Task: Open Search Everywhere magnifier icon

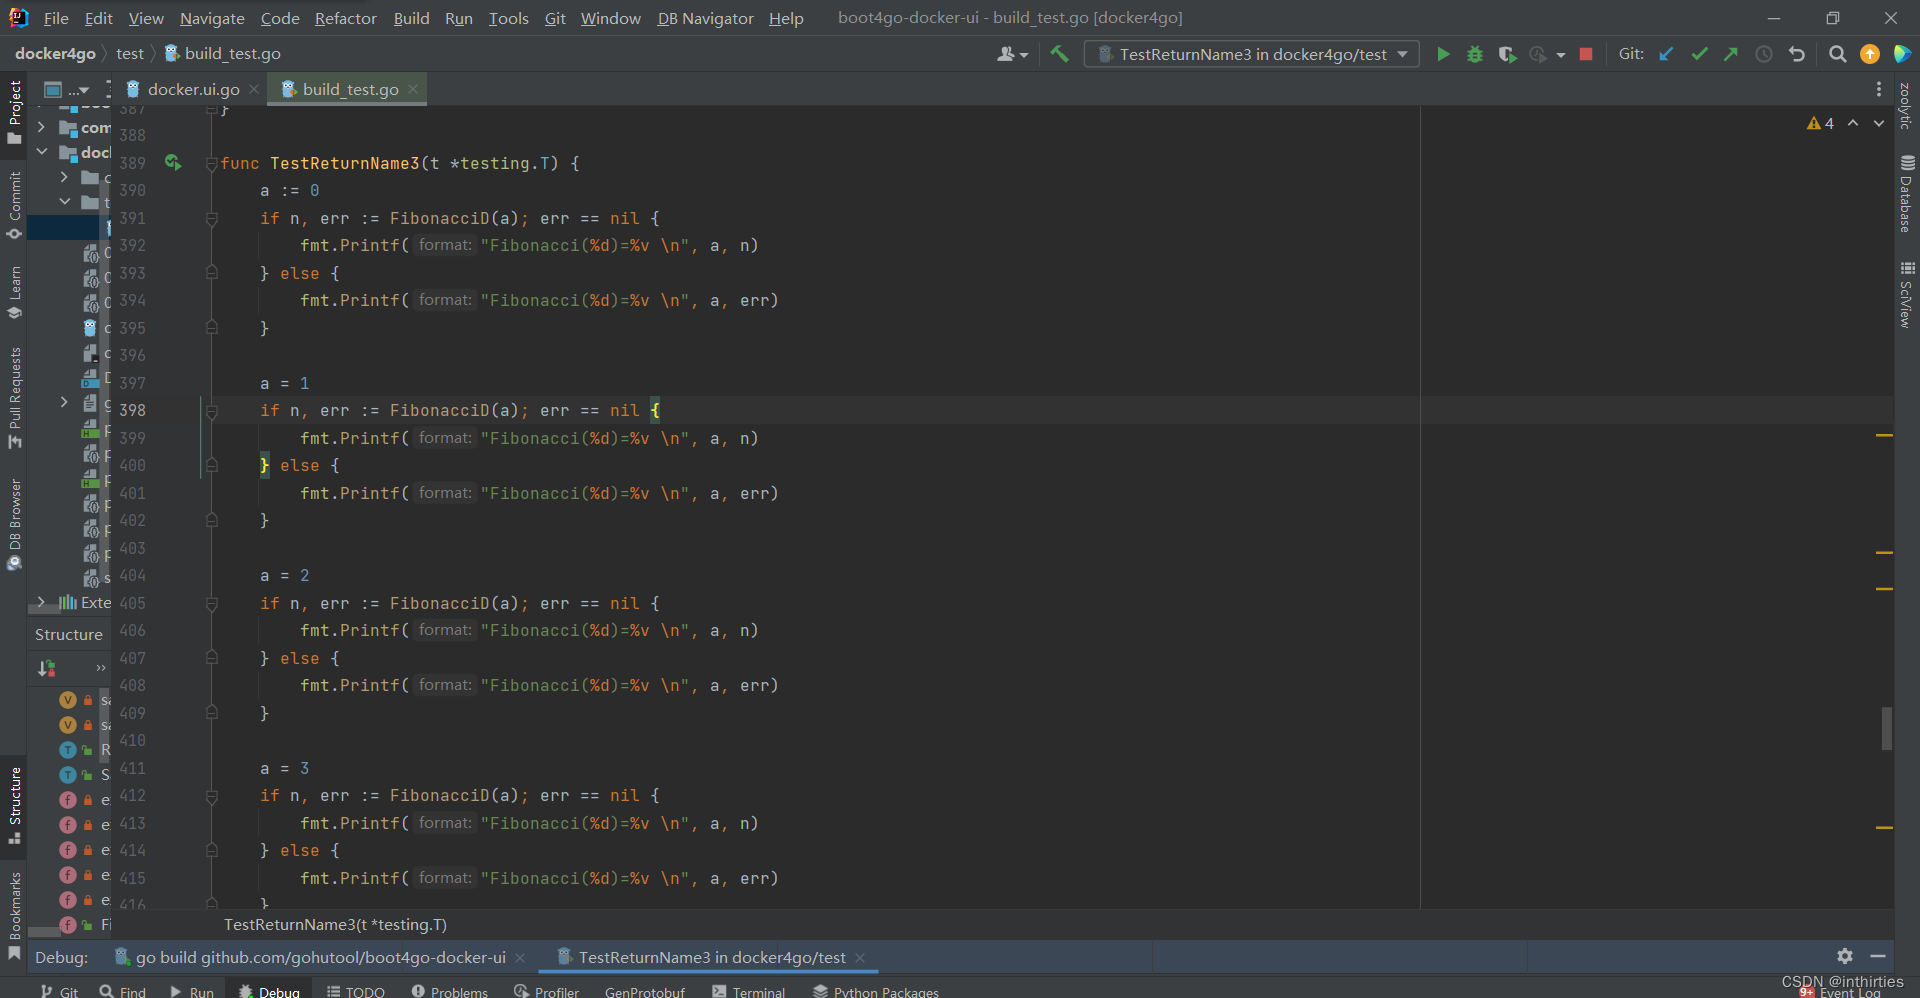Action: pos(1837,54)
